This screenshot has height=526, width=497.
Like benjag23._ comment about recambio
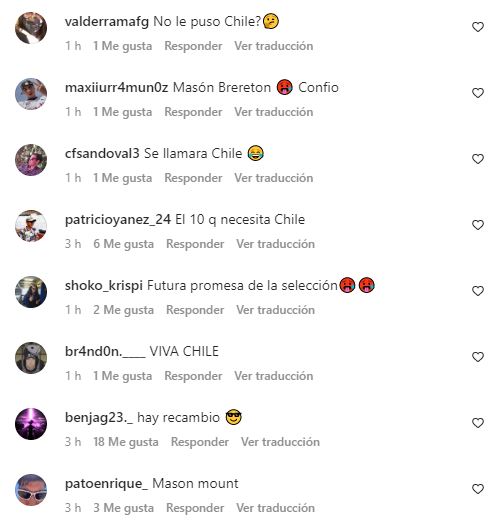click(x=478, y=423)
